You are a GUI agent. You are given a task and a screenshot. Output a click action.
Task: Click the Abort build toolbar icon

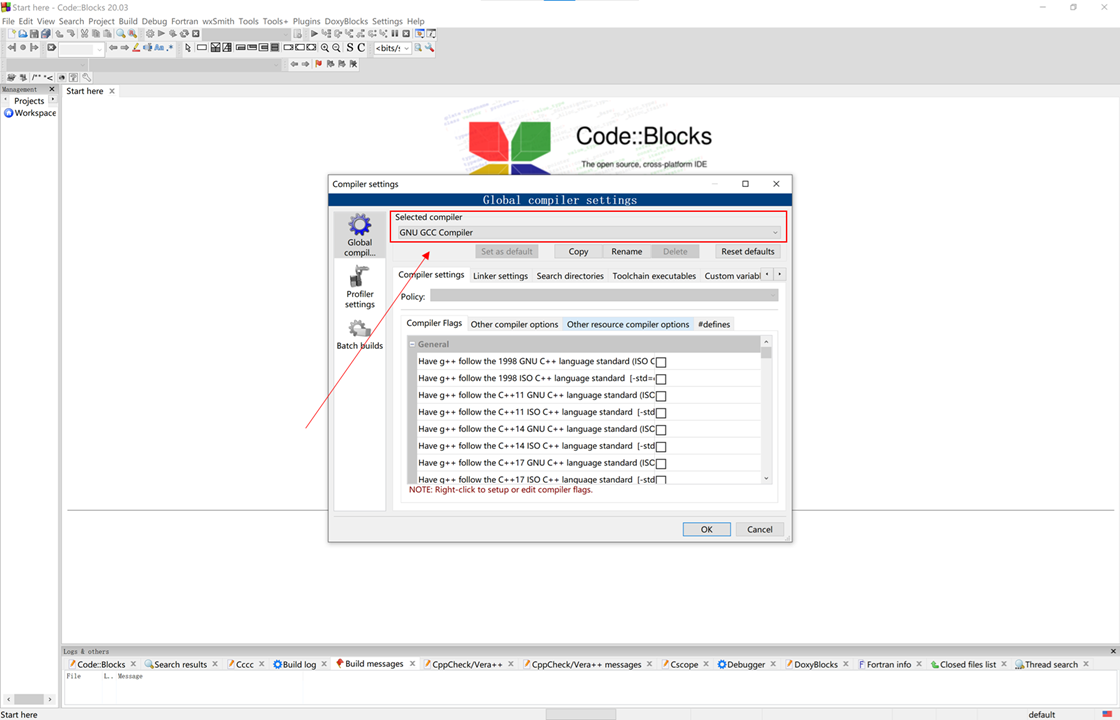(196, 34)
